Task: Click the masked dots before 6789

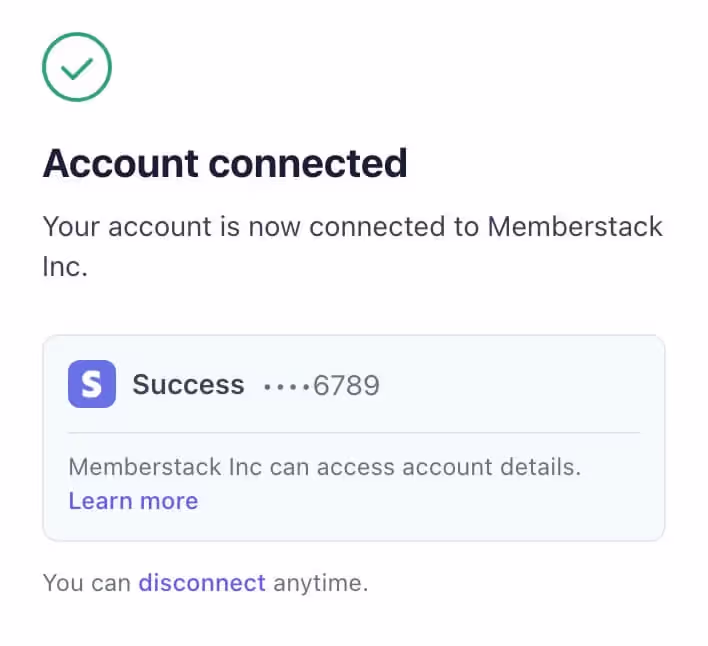Action: [x=287, y=386]
